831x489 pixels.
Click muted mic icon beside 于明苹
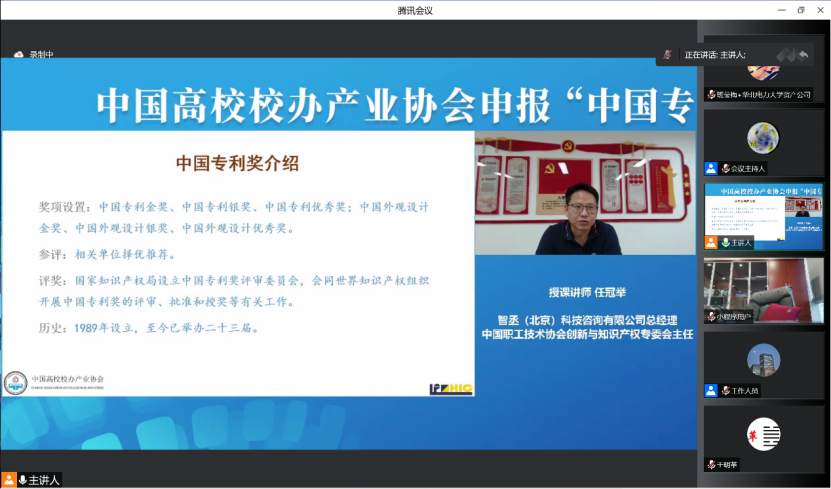click(x=711, y=465)
